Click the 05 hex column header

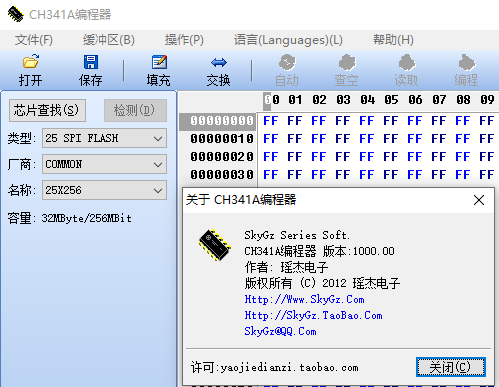pos(391,100)
